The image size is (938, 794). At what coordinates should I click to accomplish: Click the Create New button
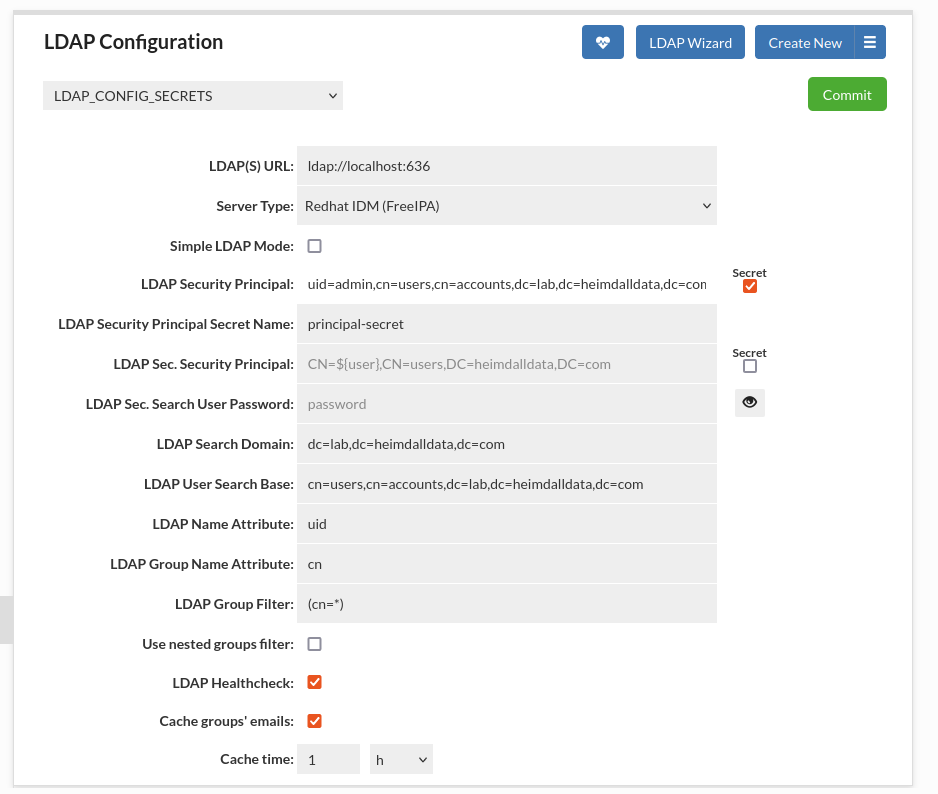pos(805,42)
